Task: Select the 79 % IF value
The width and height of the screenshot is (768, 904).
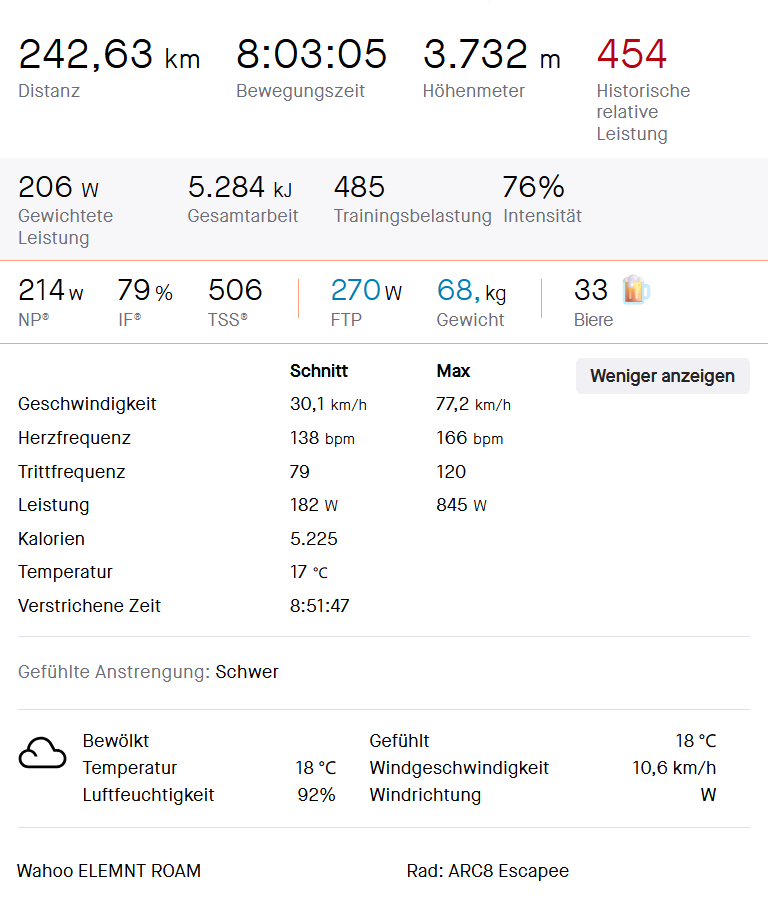Action: tap(145, 290)
